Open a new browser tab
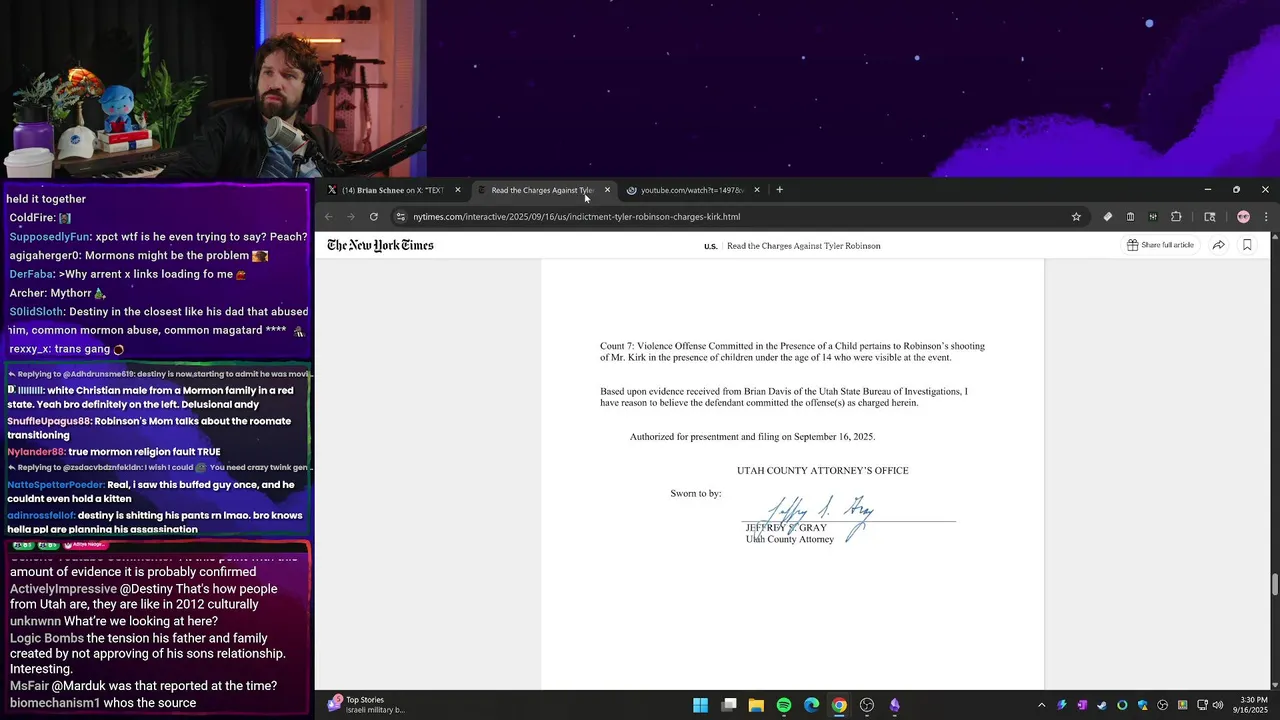The width and height of the screenshot is (1280, 720). click(x=780, y=190)
